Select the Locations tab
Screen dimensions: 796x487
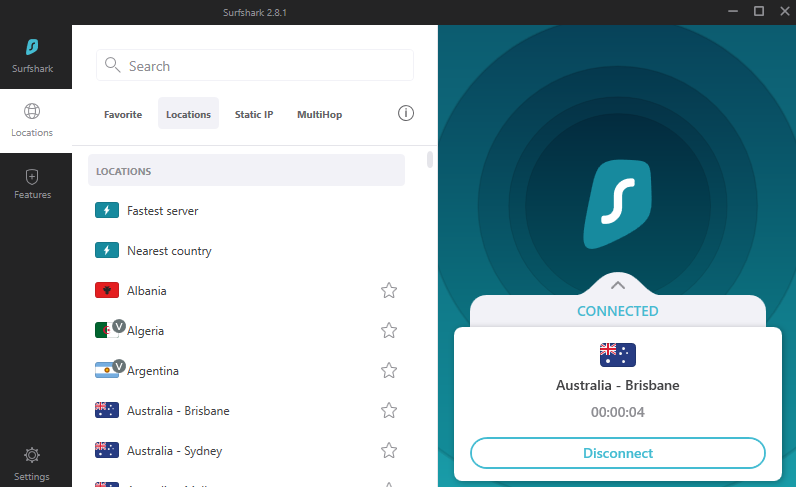[188, 113]
